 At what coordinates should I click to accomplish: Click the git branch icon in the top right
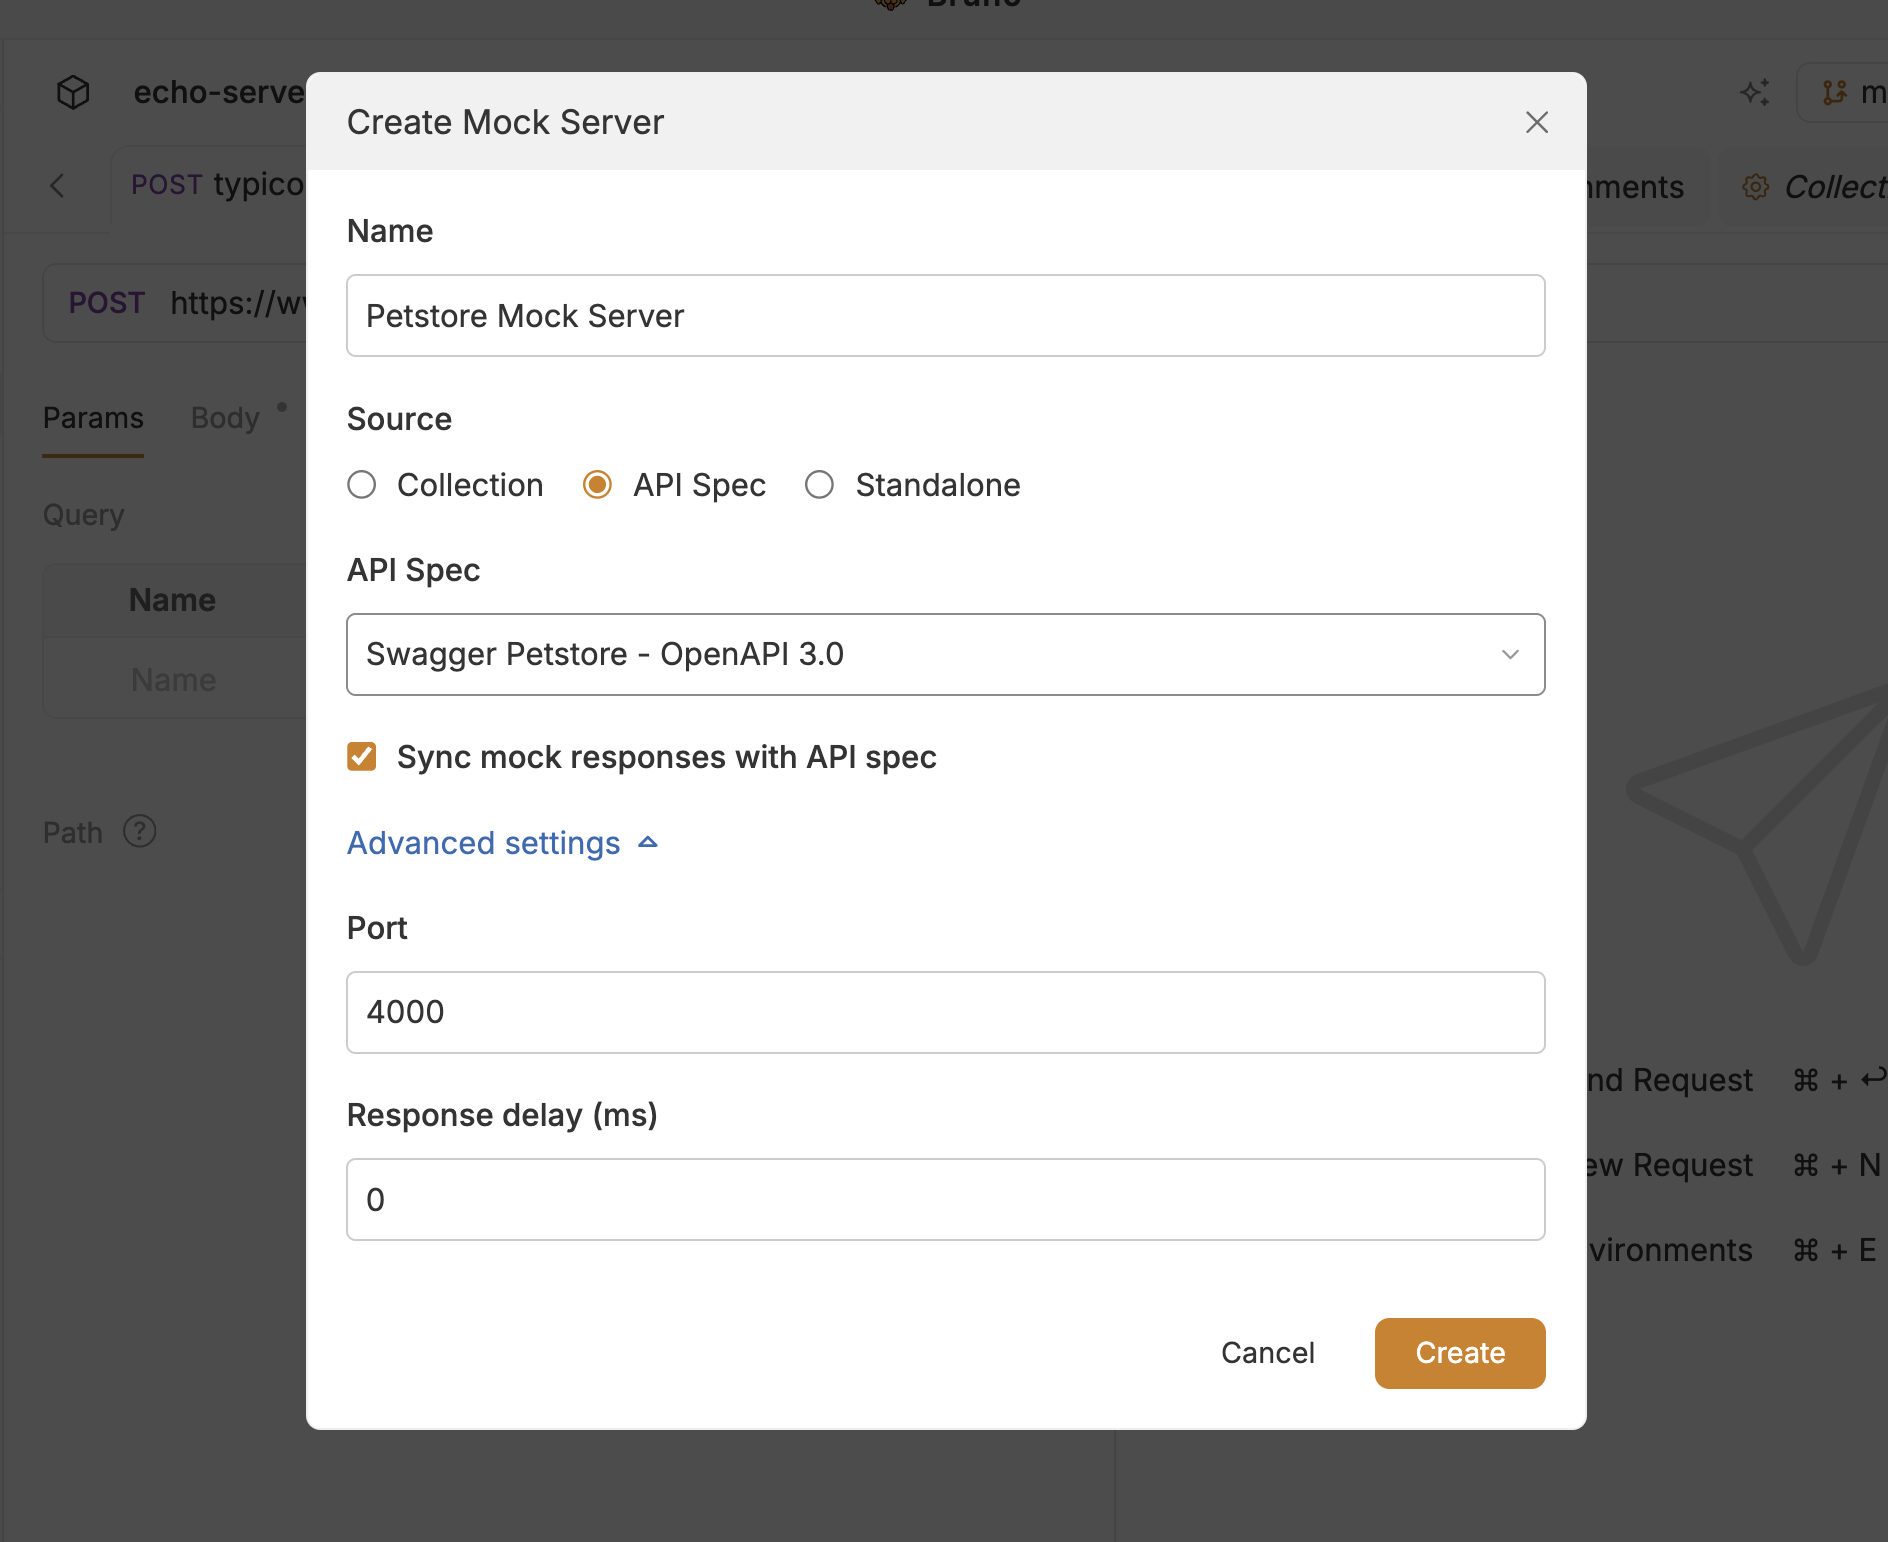(x=1834, y=92)
